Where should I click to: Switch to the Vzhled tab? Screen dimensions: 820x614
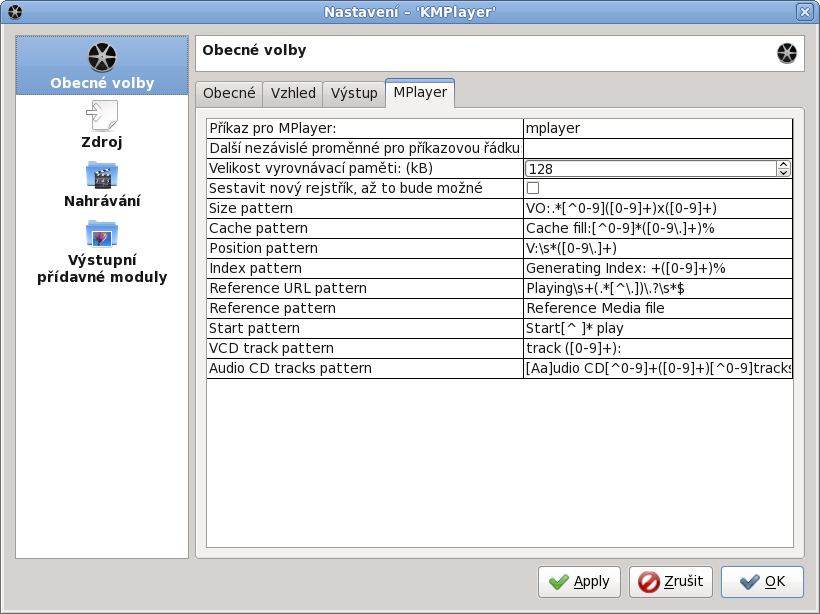coord(293,93)
